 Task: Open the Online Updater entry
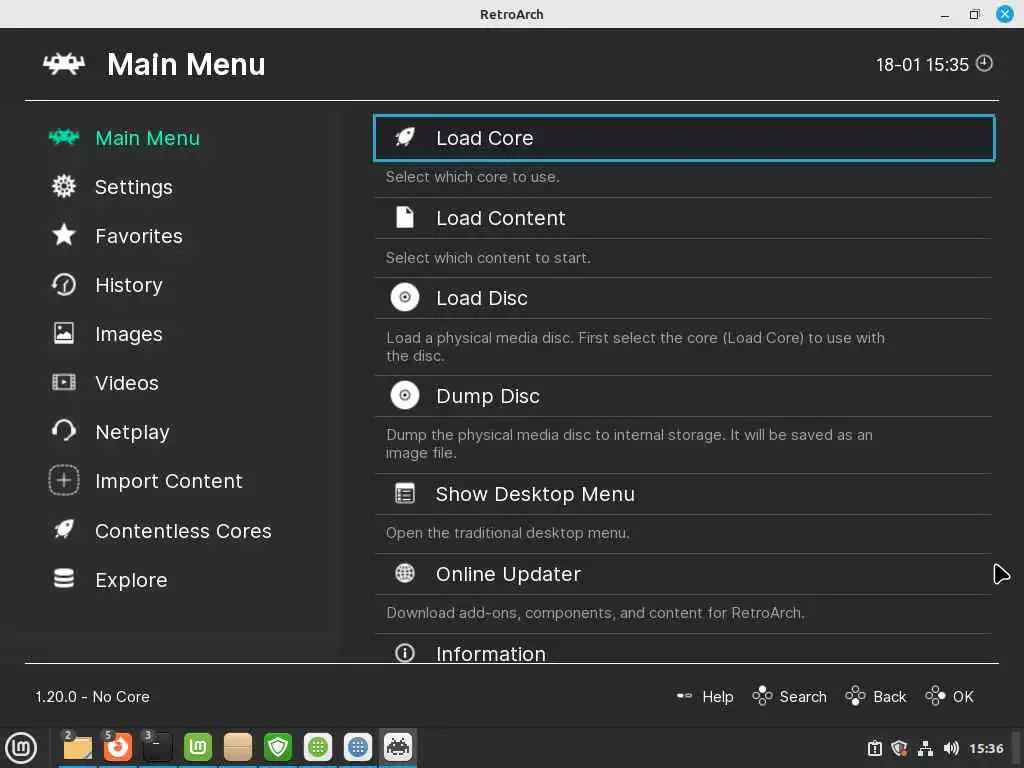click(x=684, y=574)
